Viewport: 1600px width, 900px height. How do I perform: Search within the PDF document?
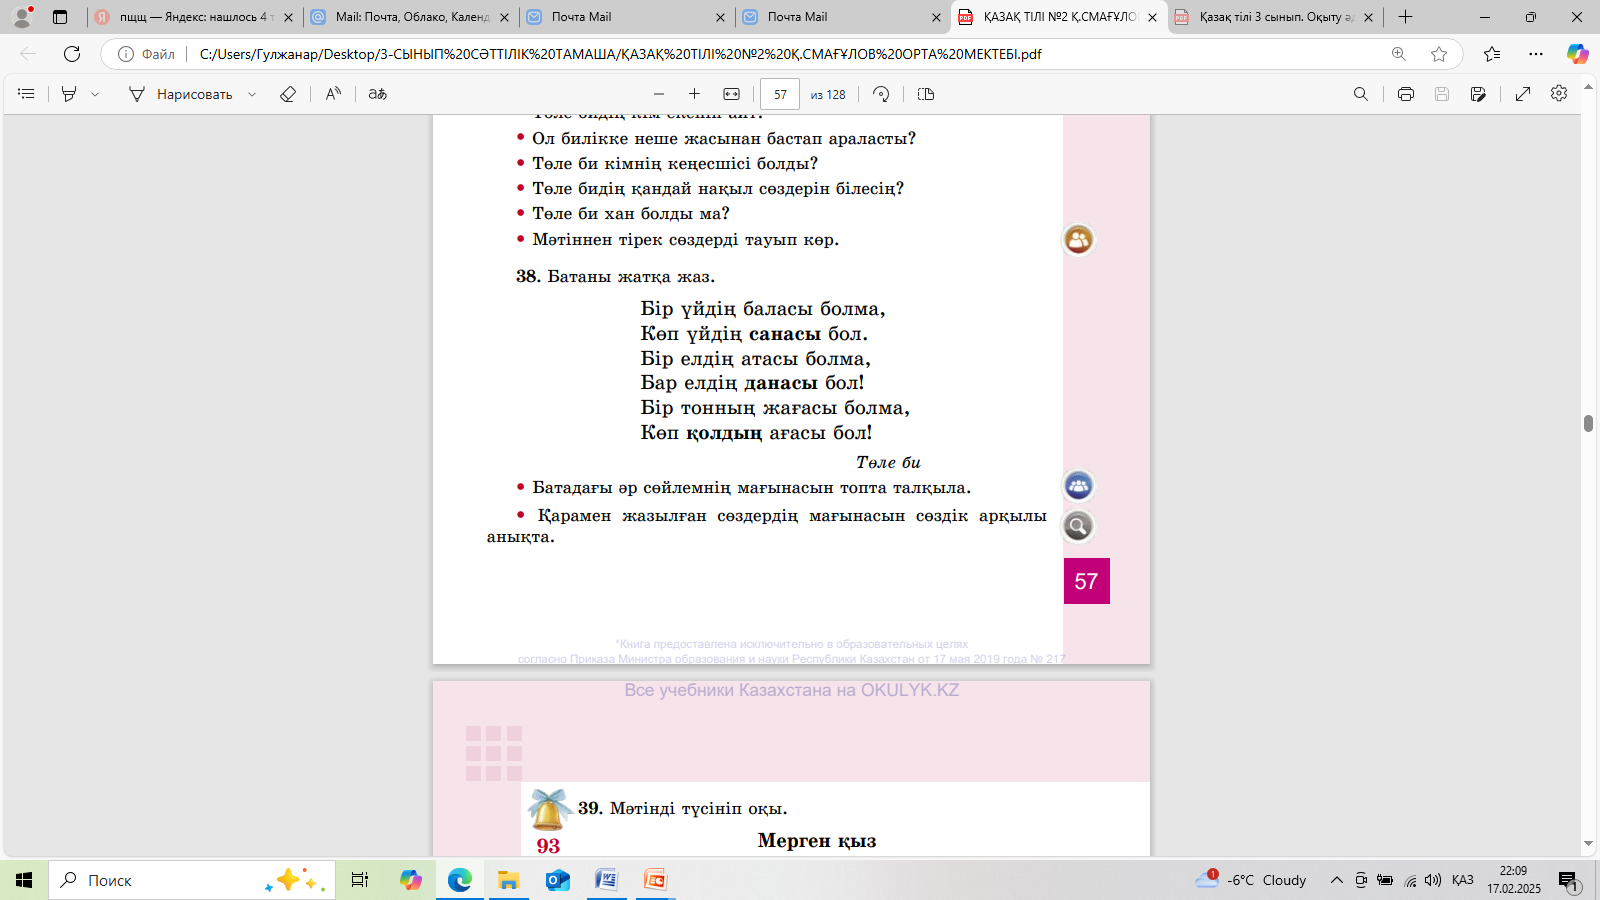(1361, 94)
